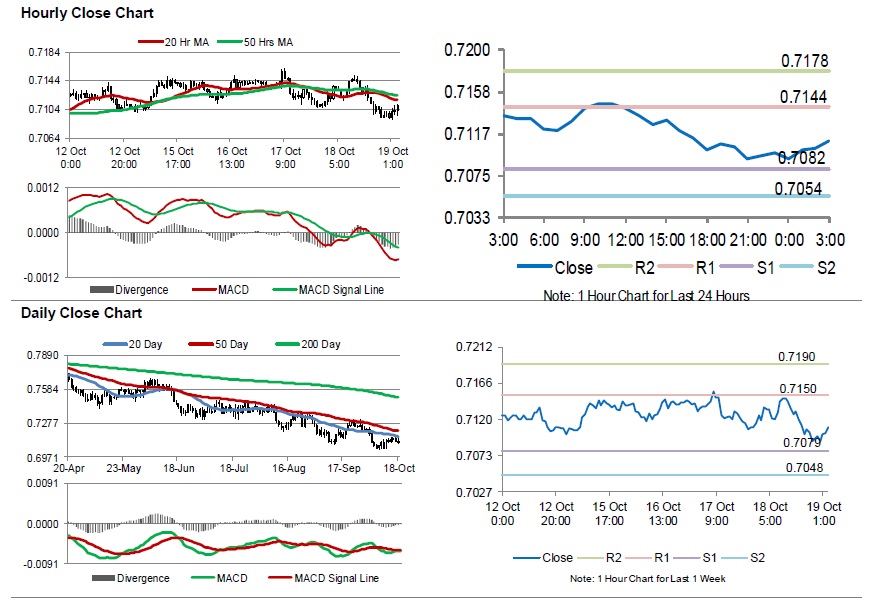Click the 0.7064 axis label on hourly chart

[x=45, y=138]
